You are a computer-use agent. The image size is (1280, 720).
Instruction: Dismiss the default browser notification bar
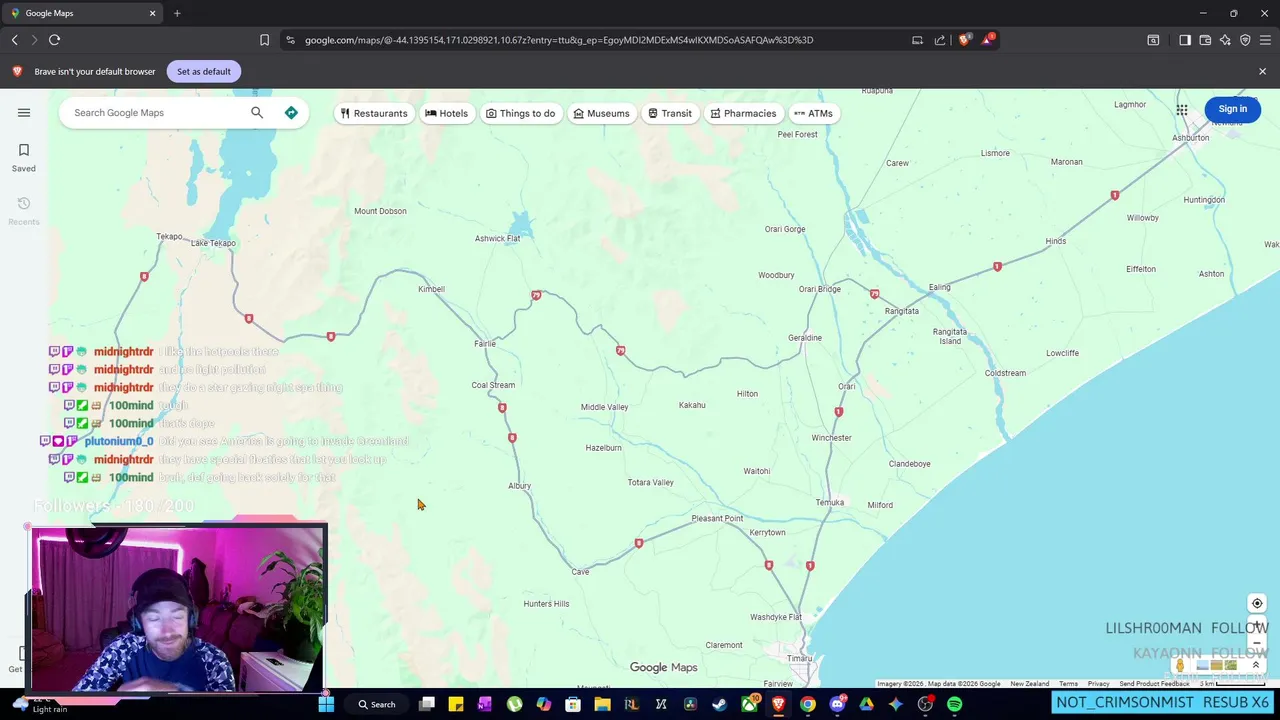click(1262, 71)
